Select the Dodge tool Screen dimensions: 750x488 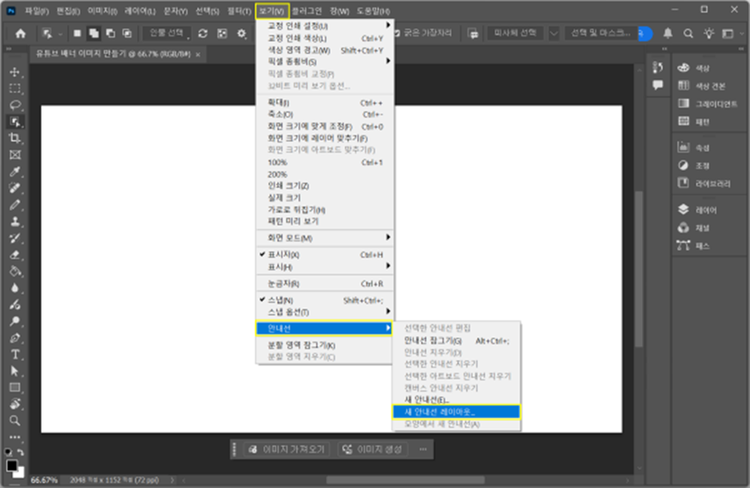point(15,304)
